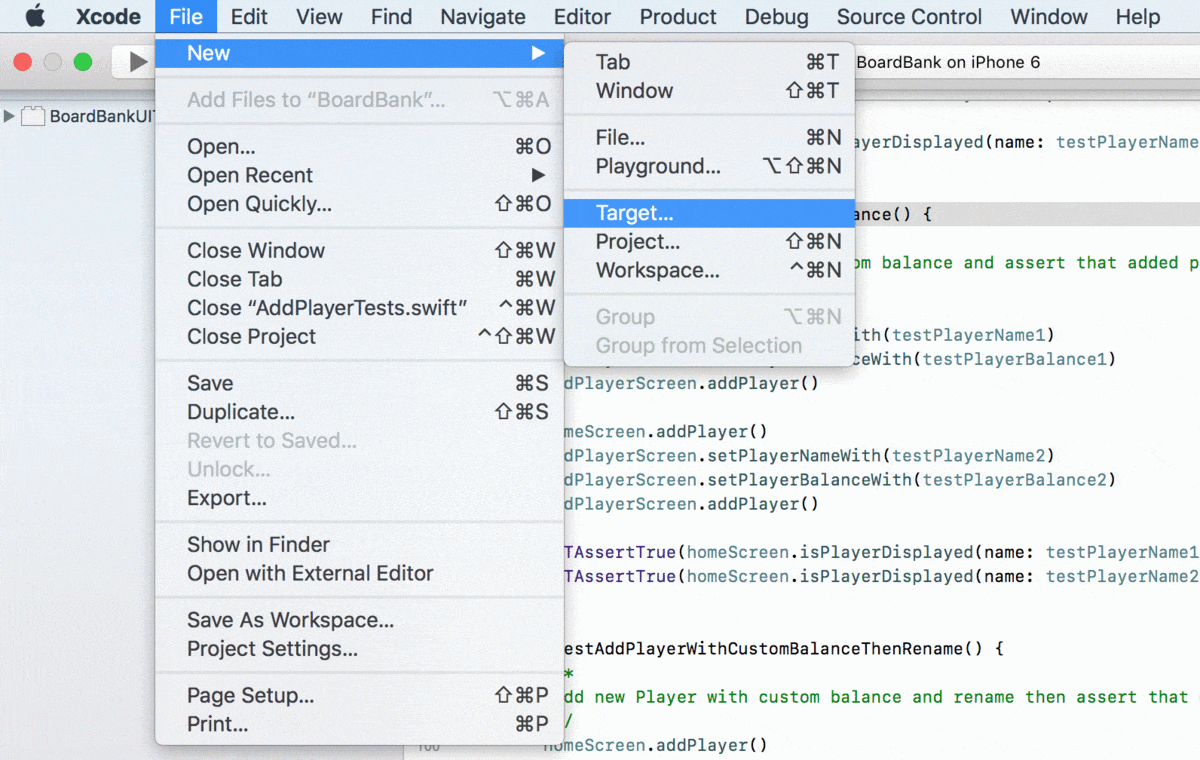Open the Help menu
This screenshot has height=760, width=1200.
click(x=1138, y=16)
